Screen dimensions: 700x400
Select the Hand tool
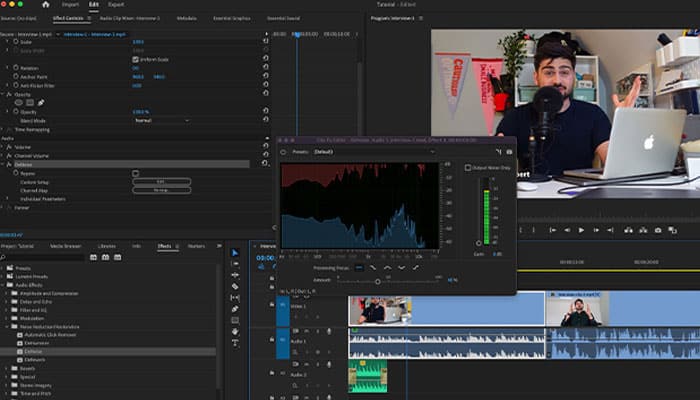235,332
